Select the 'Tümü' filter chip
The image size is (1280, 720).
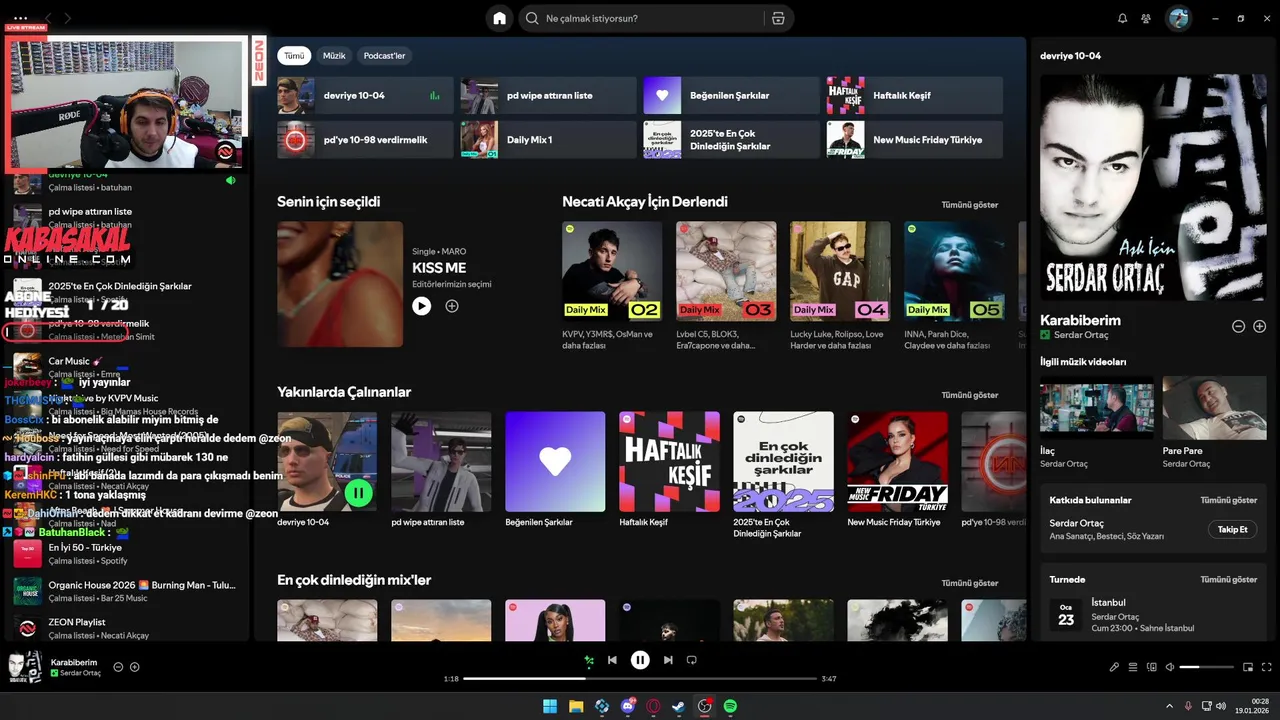pyautogui.click(x=293, y=56)
